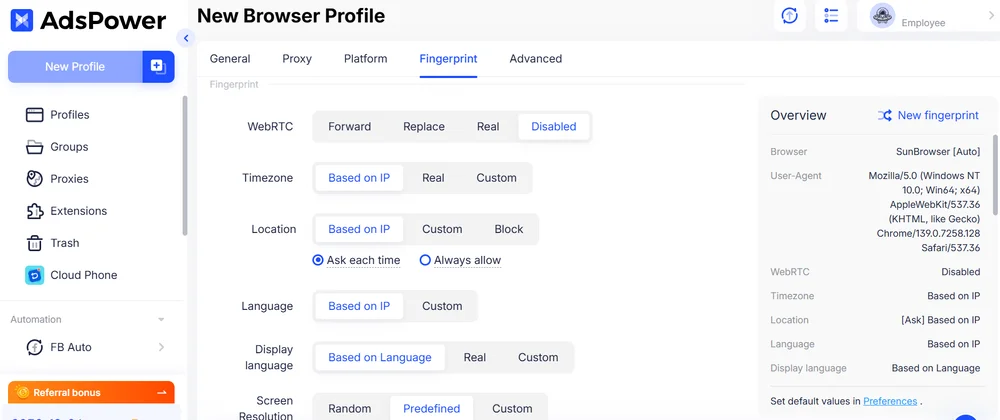Image resolution: width=1000 pixels, height=420 pixels.
Task: Open the Extensions puzzle icon
Action: pyautogui.click(x=34, y=211)
